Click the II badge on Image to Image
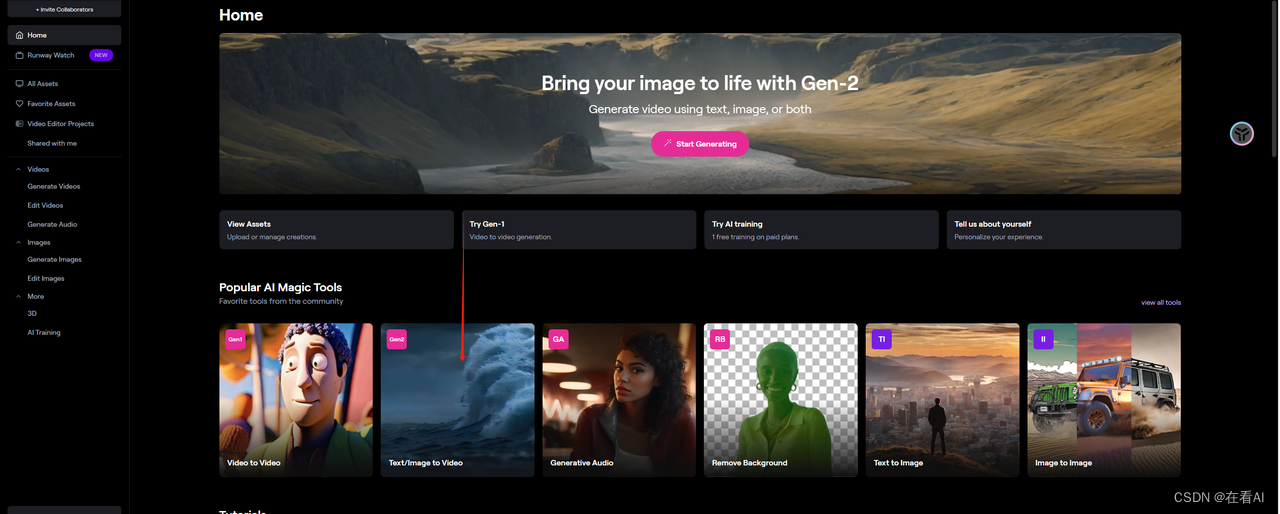The width and height of the screenshot is (1280, 514). 1043,339
